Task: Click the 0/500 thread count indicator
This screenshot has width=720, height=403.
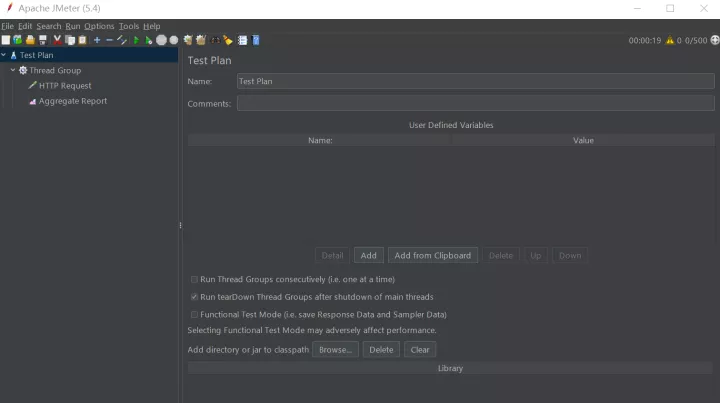Action: (696, 40)
